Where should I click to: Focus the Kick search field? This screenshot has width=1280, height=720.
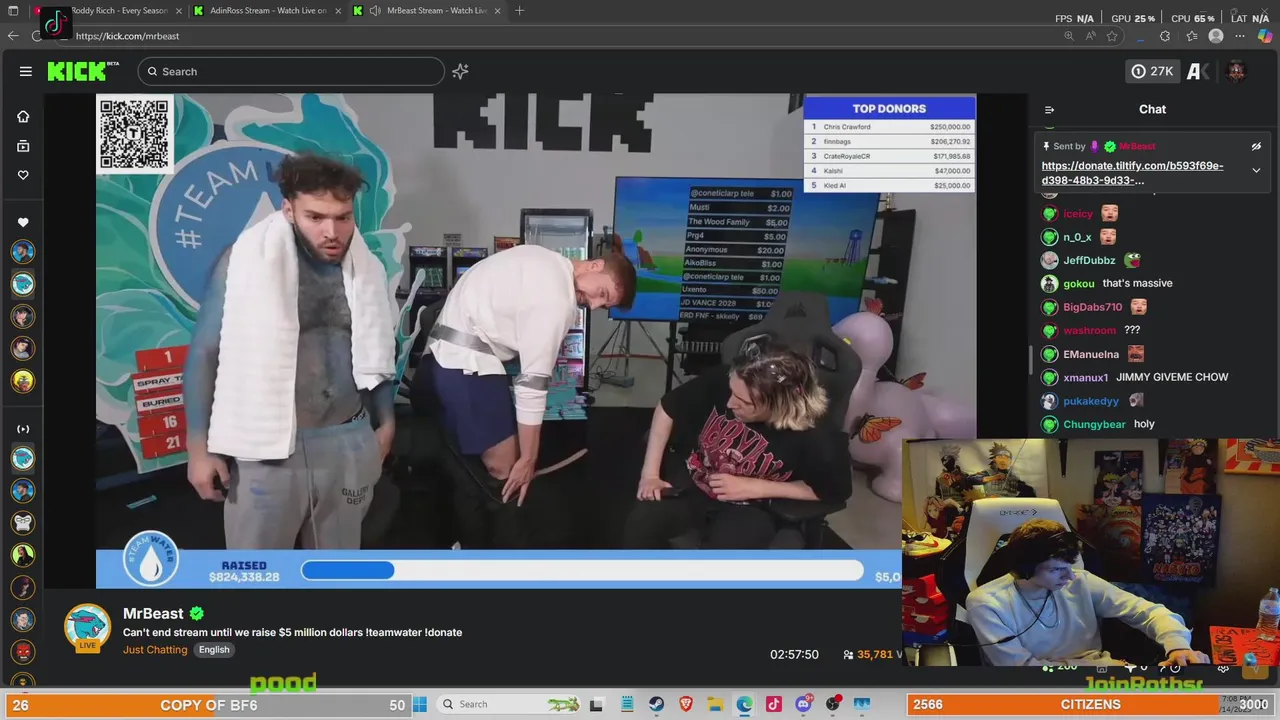click(x=291, y=71)
